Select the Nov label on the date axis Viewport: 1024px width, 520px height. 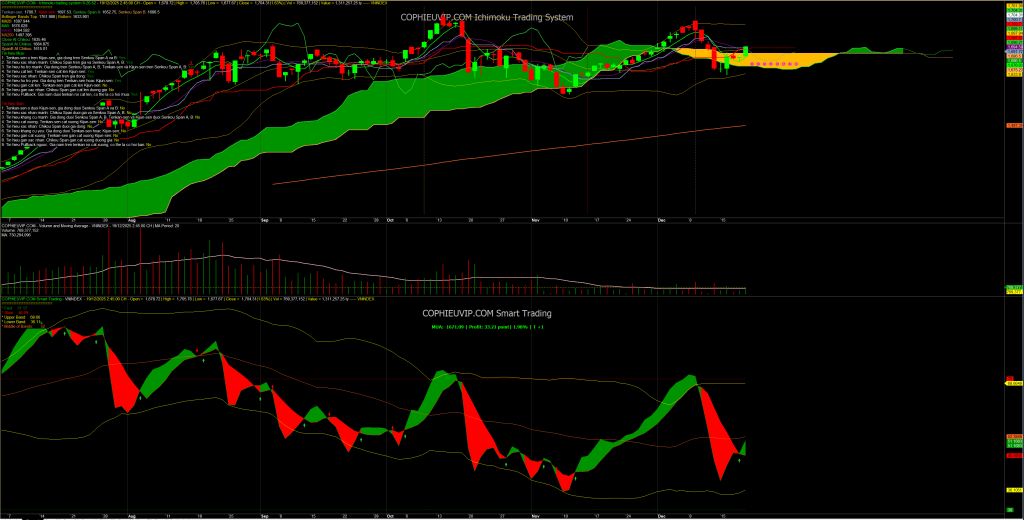click(535, 217)
